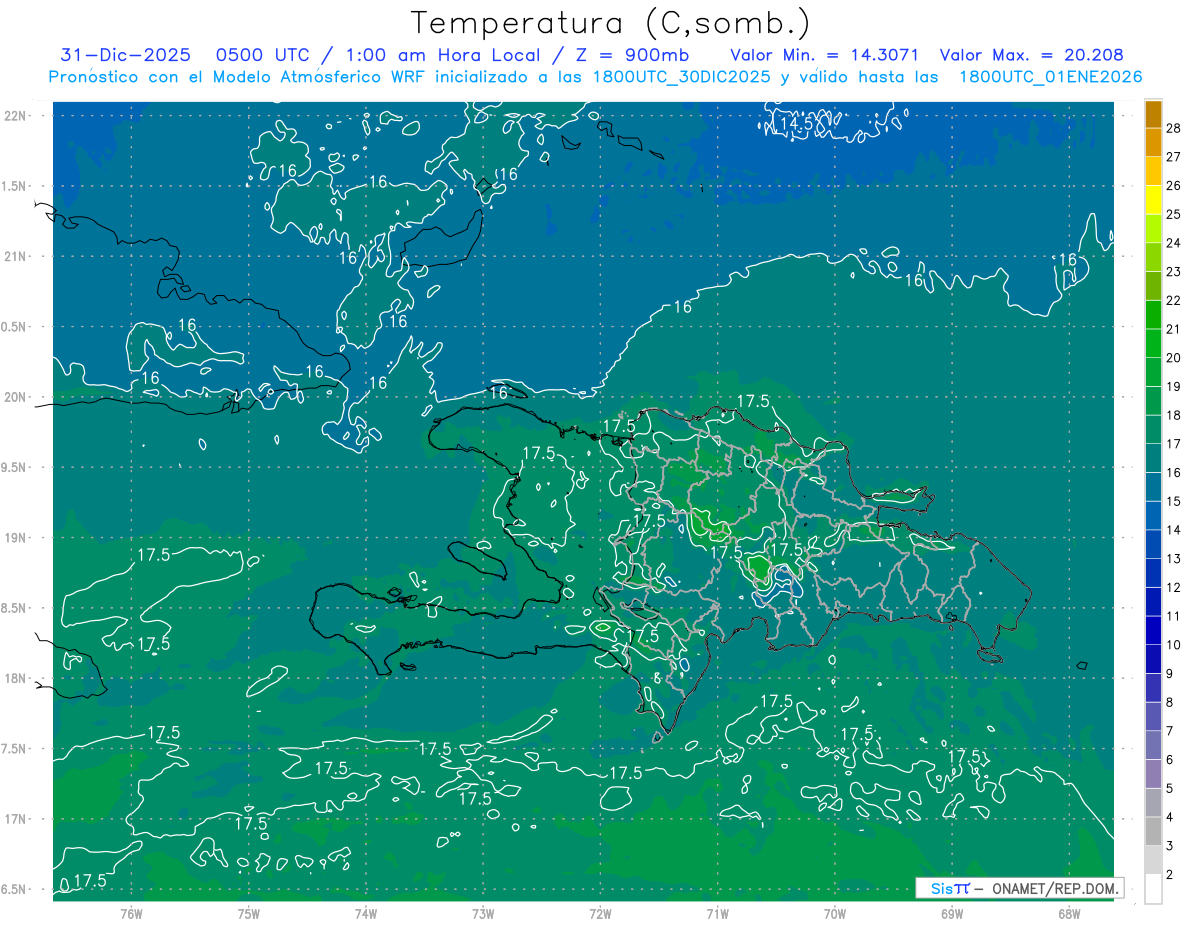Click legend scale value '2'
Screen dimensions: 1200x927
pyautogui.click(x=1170, y=875)
